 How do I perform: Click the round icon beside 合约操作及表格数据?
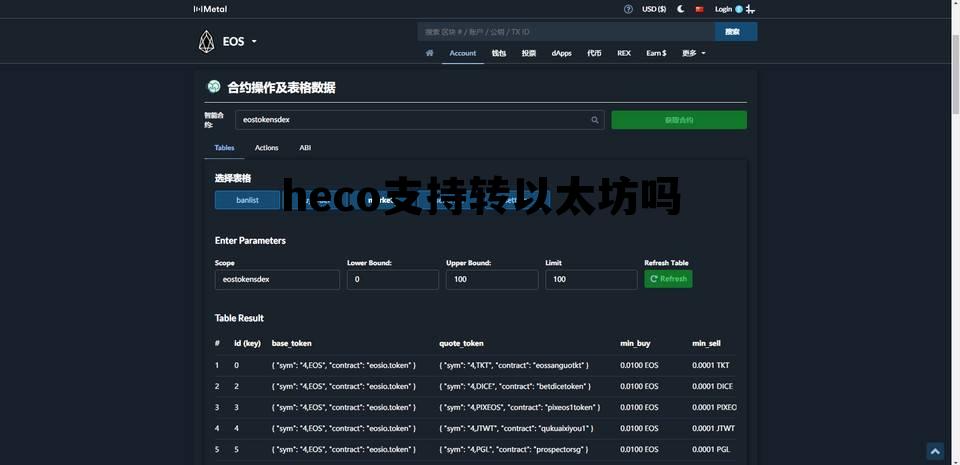point(214,87)
